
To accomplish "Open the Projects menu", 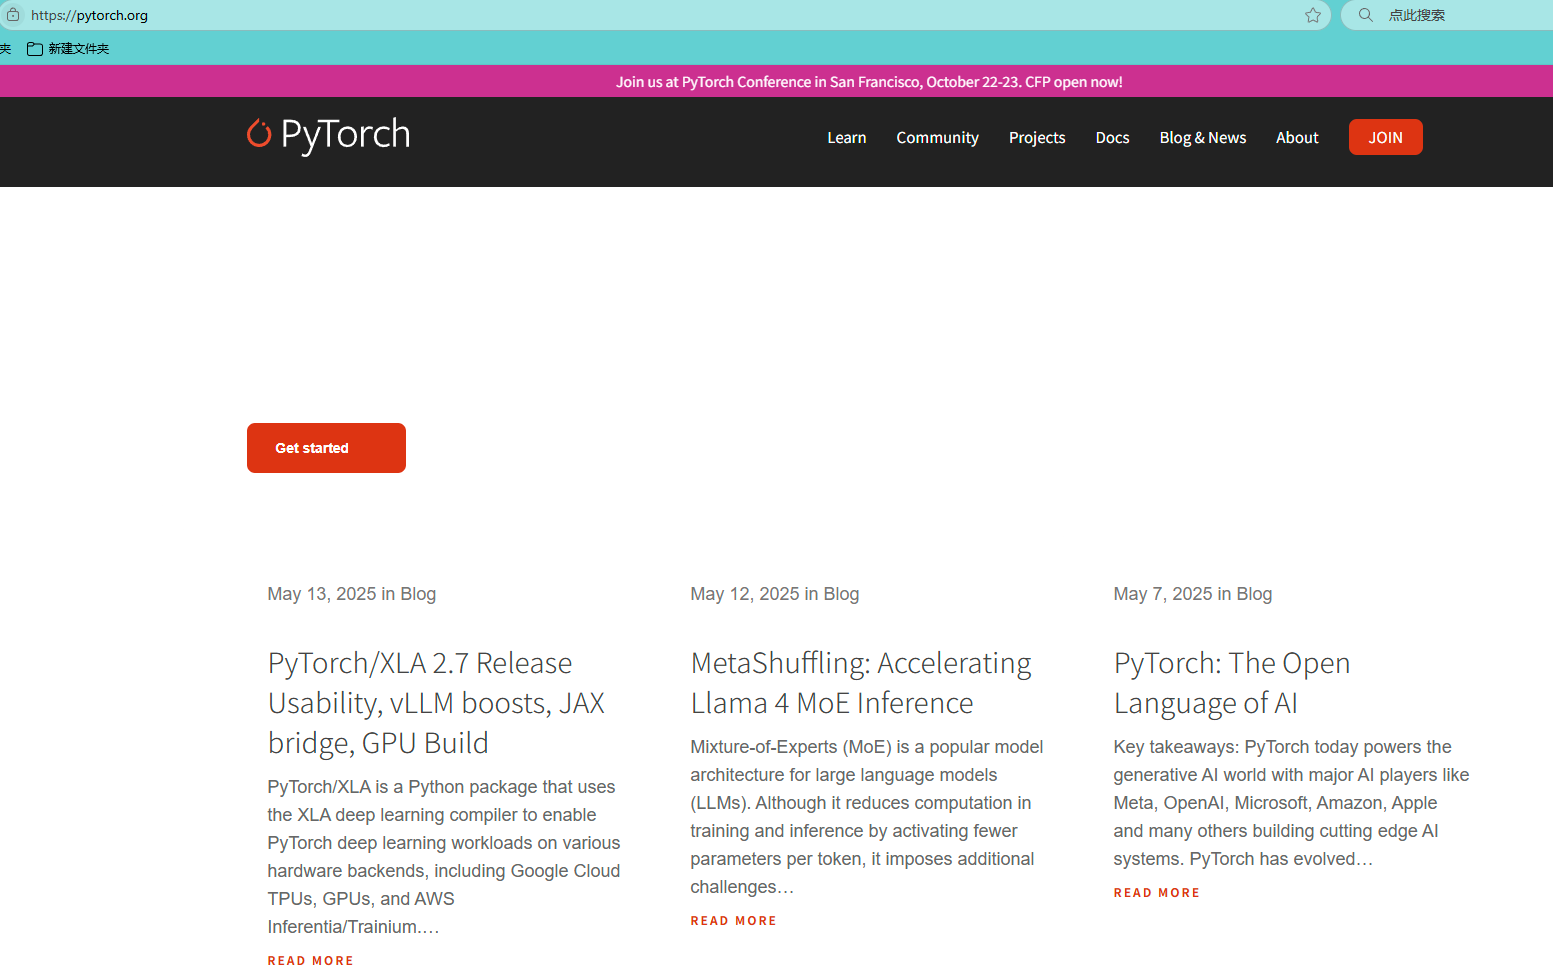I will coord(1037,138).
